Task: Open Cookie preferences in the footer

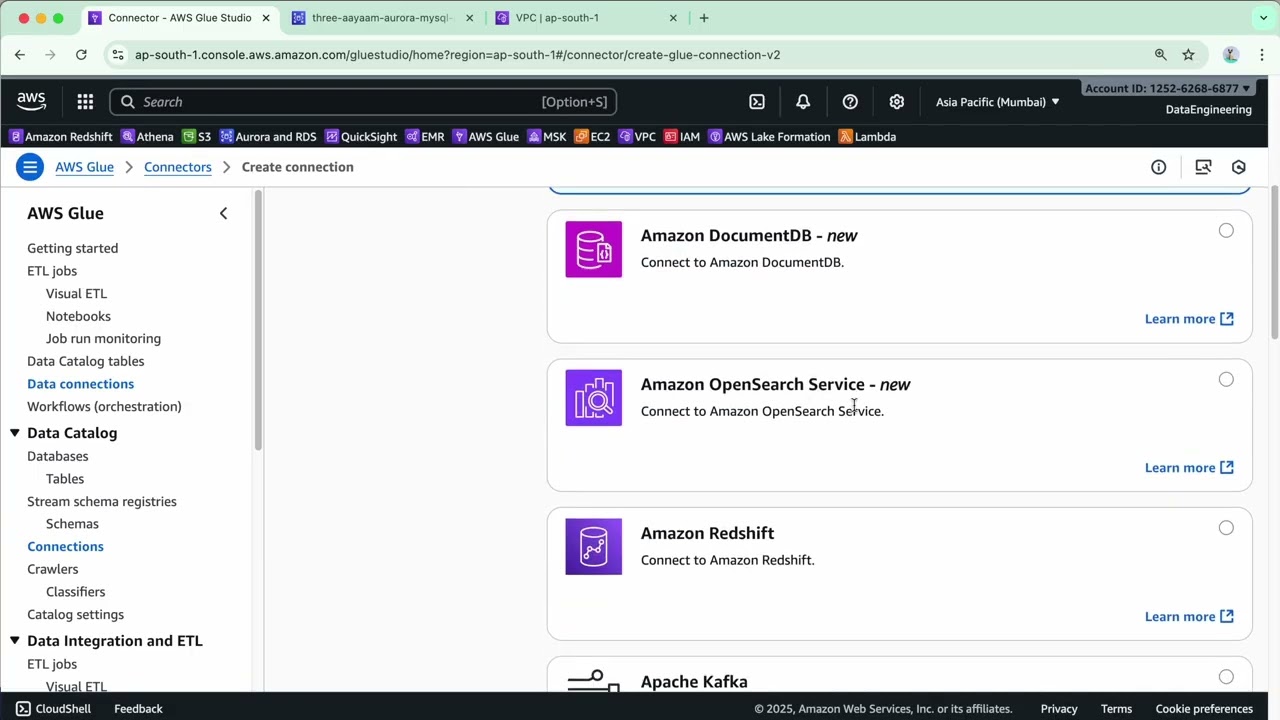Action: pyautogui.click(x=1204, y=709)
